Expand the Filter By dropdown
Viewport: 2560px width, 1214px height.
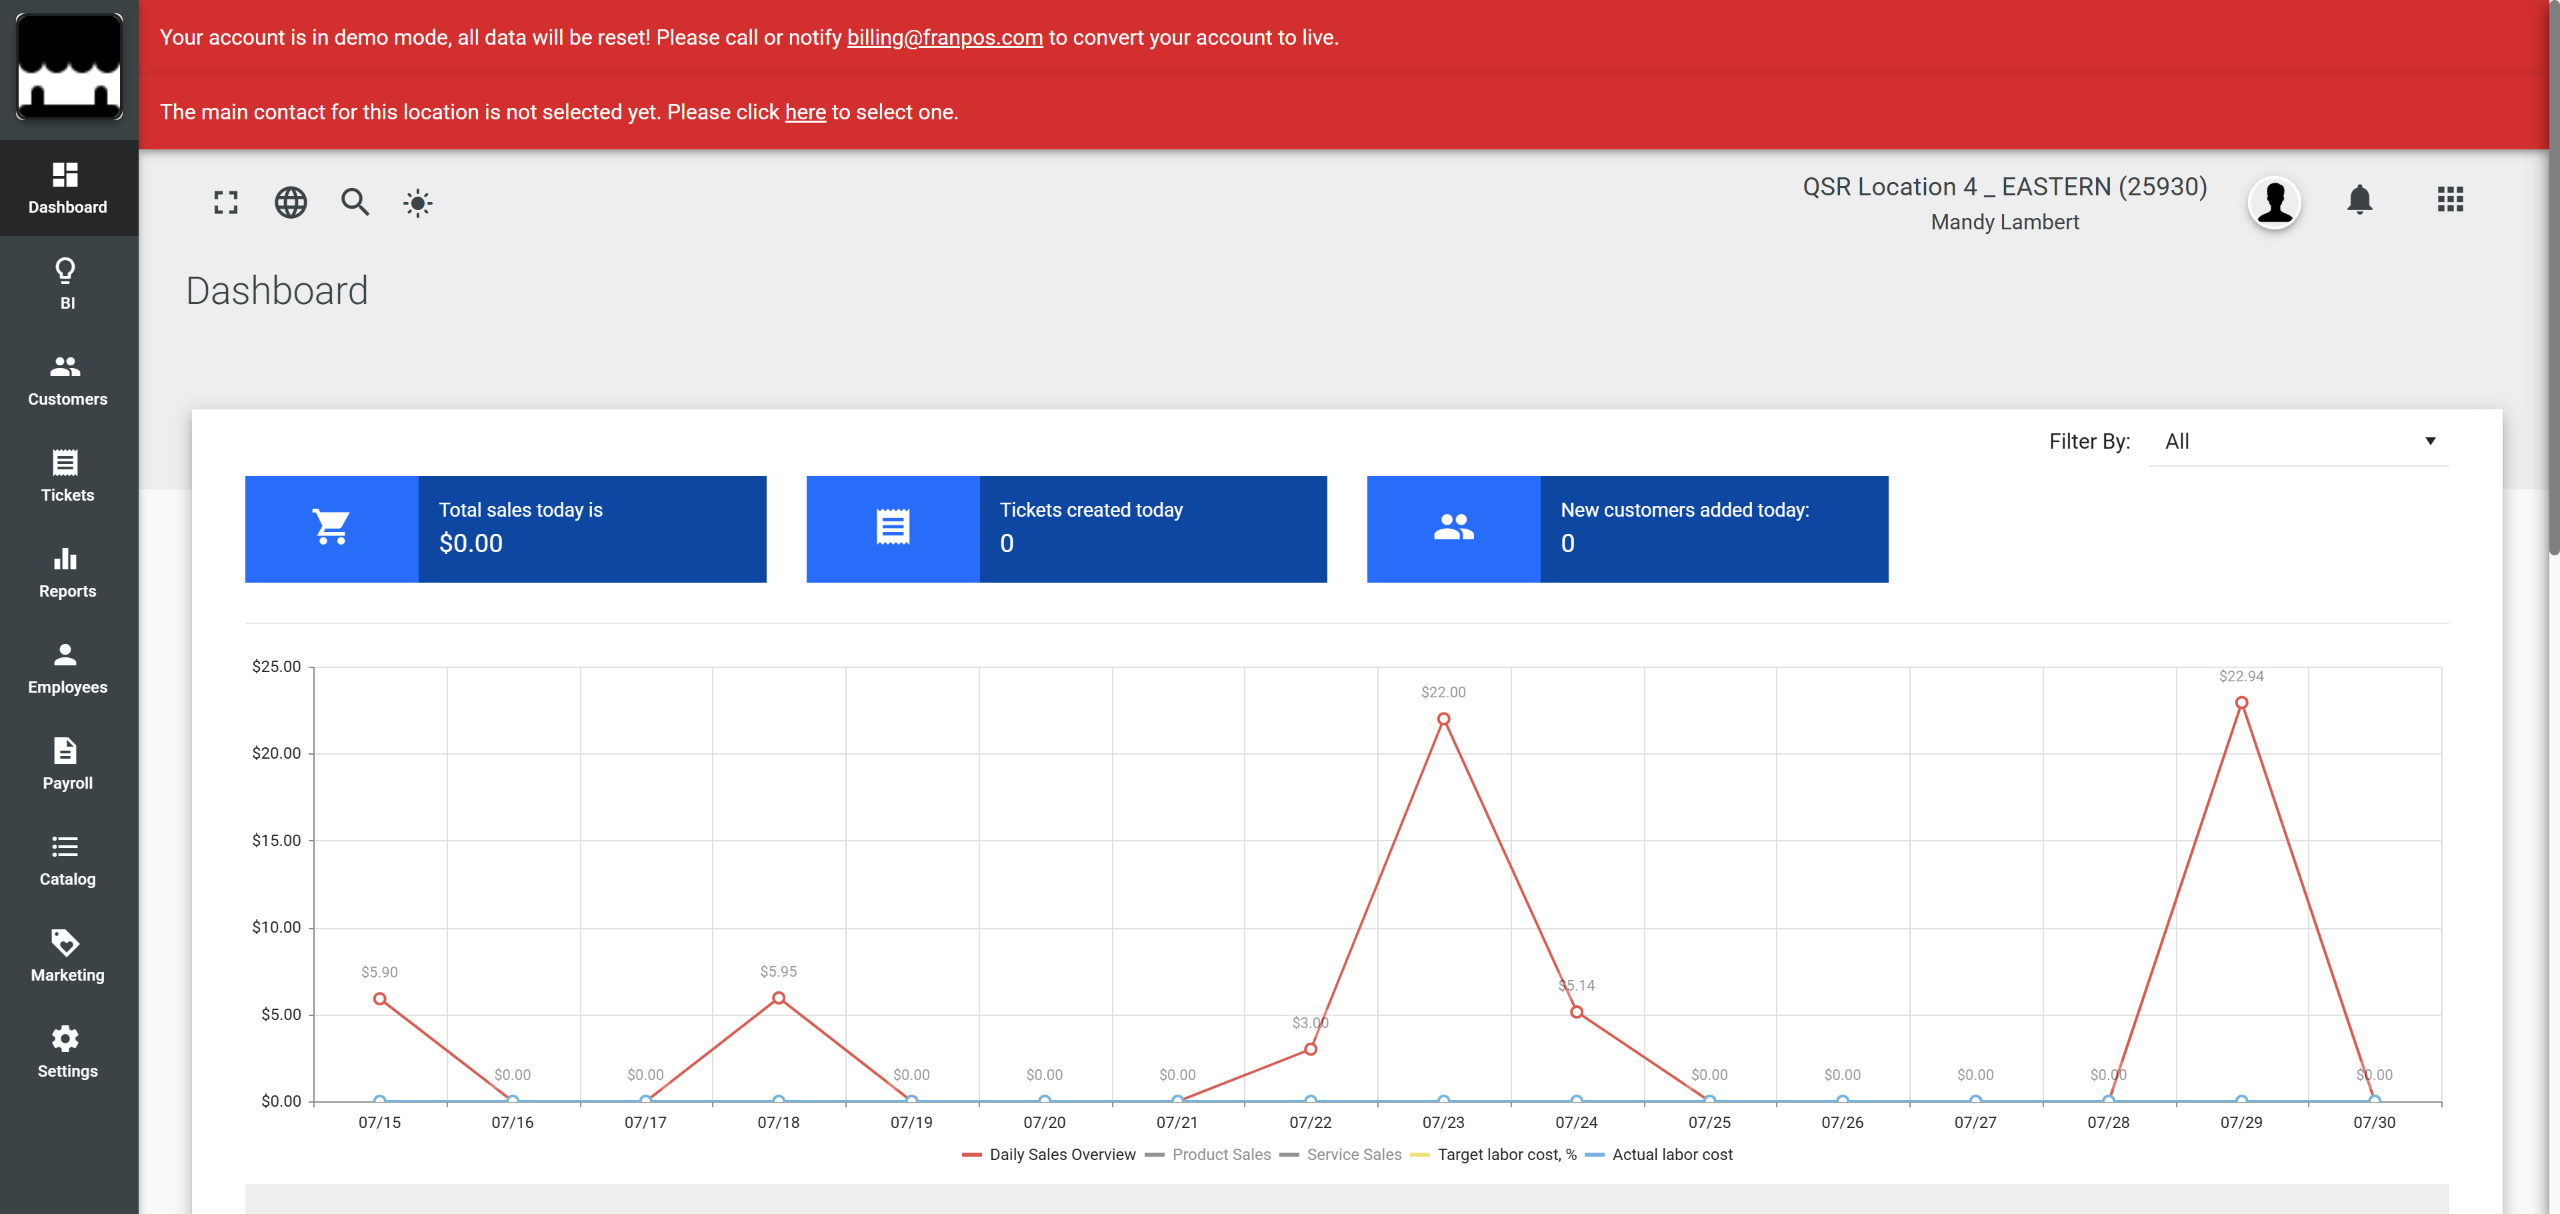[x=2298, y=442]
